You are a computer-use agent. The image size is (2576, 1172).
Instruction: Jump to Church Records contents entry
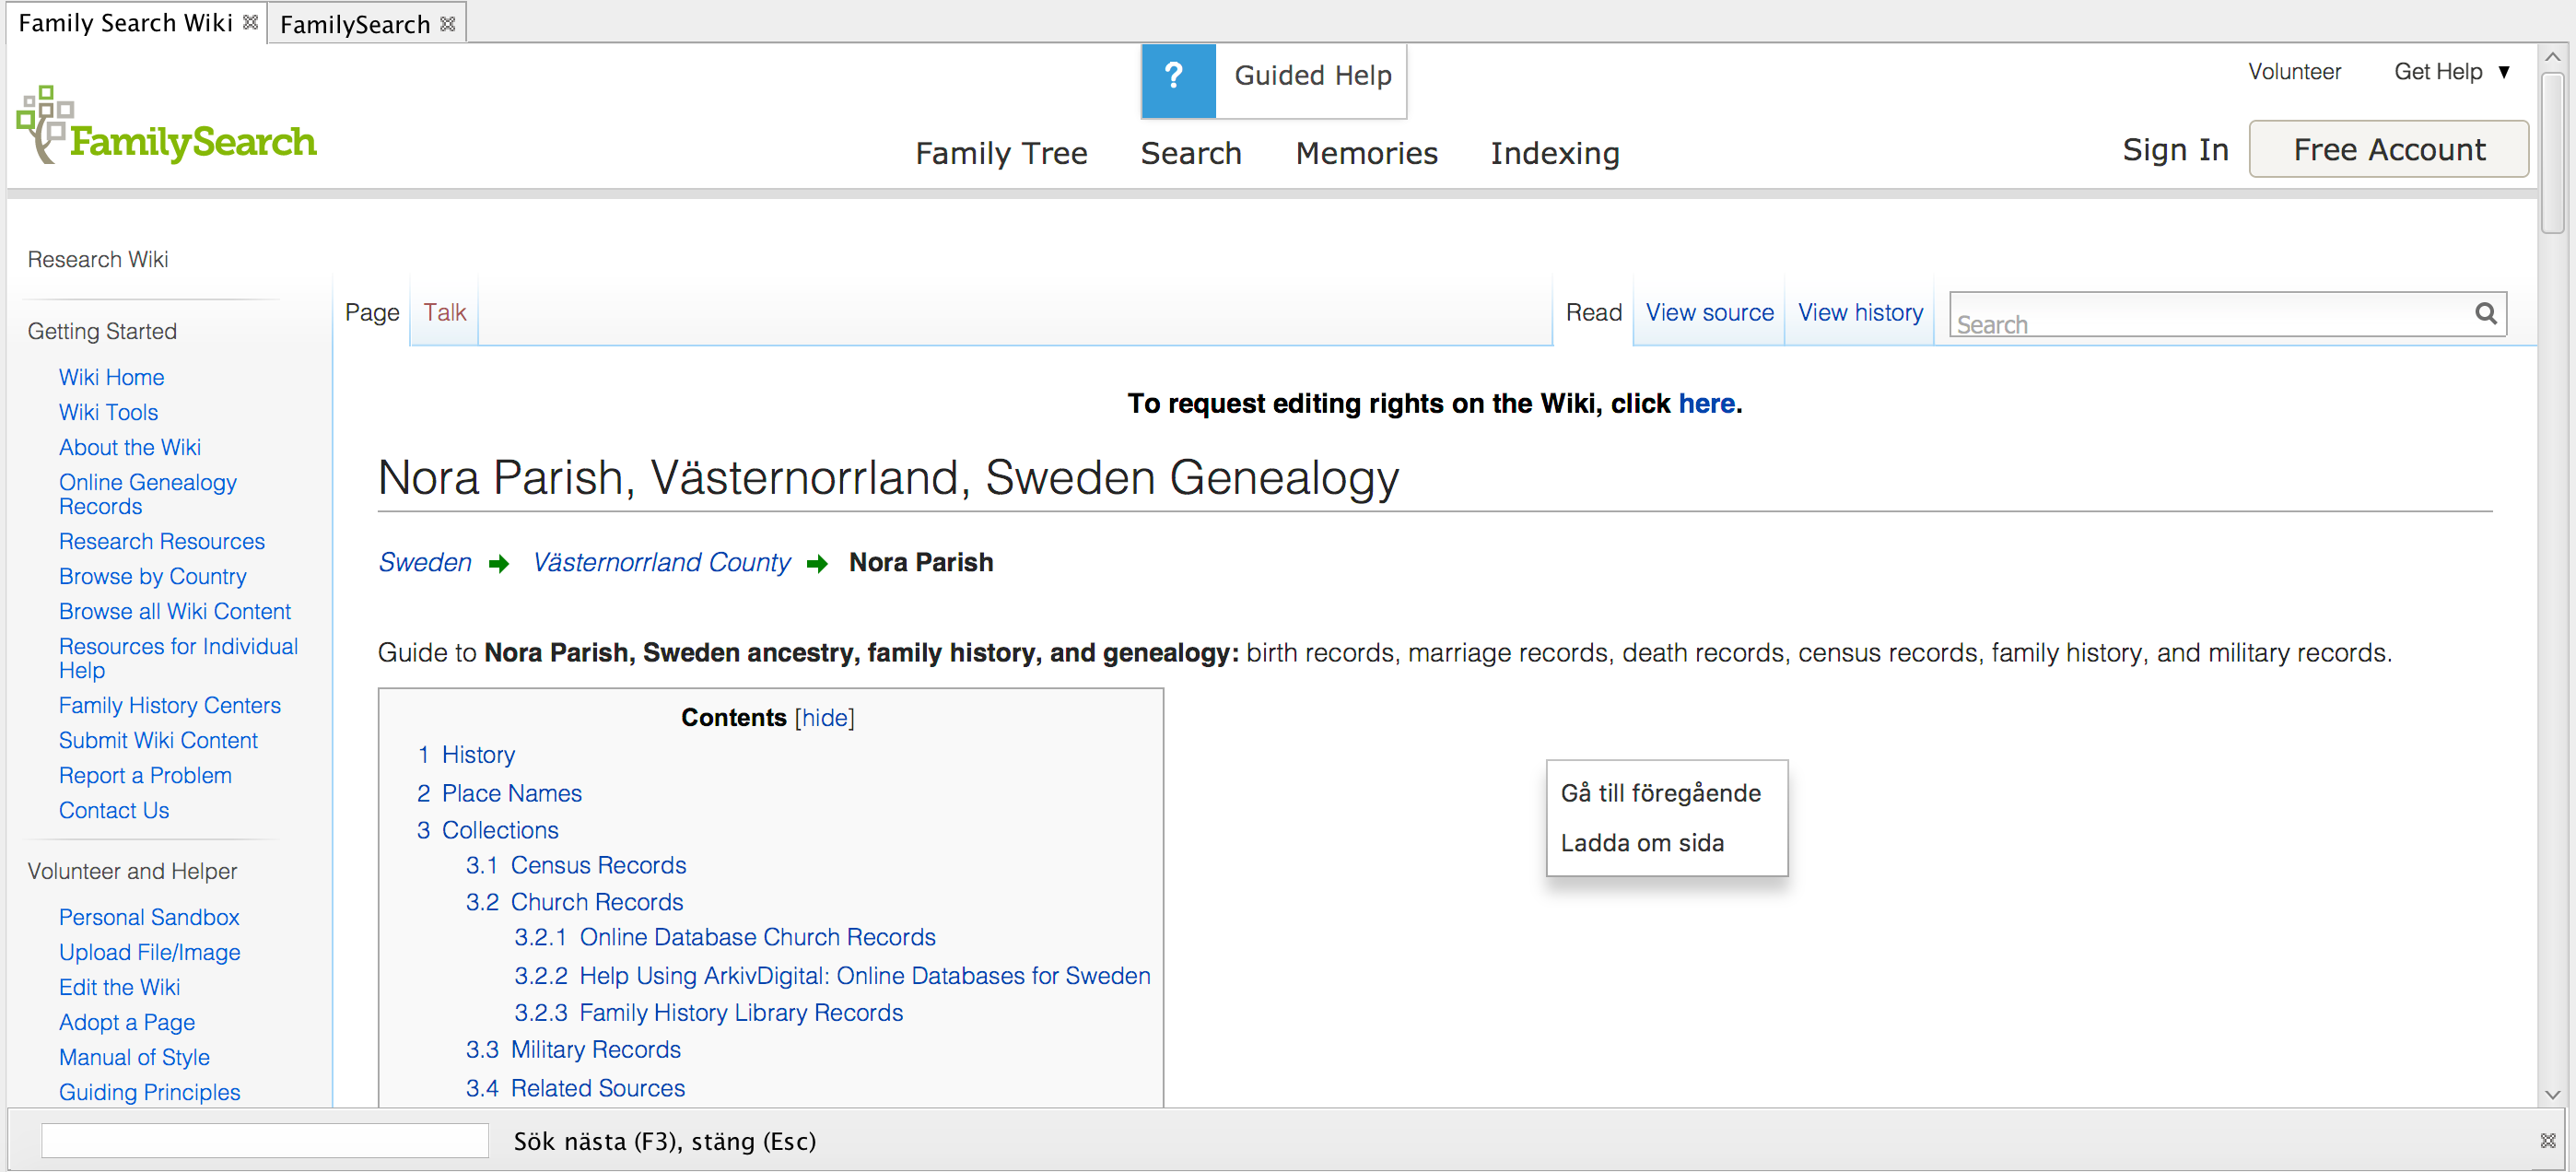tap(596, 902)
